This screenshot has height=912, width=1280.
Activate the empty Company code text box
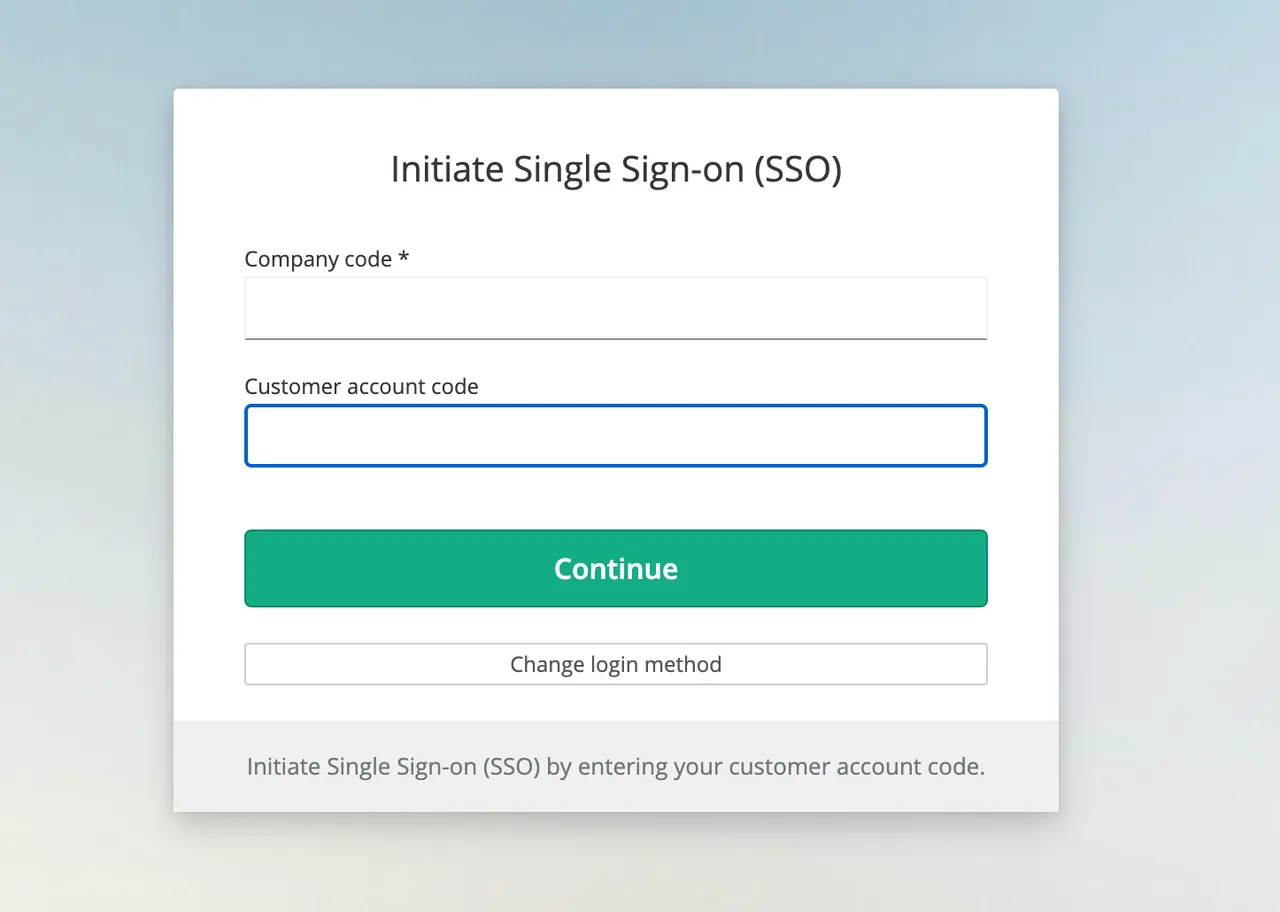615,307
